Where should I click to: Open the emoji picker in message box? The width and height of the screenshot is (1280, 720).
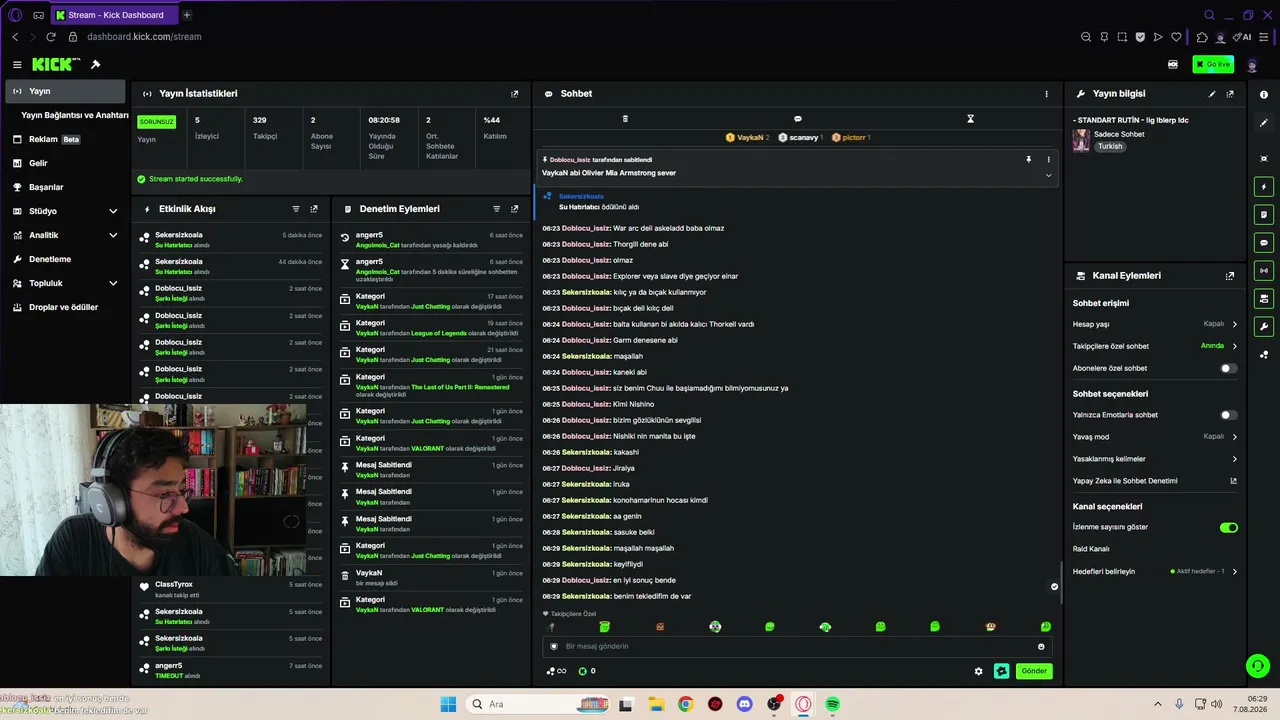(x=1041, y=646)
